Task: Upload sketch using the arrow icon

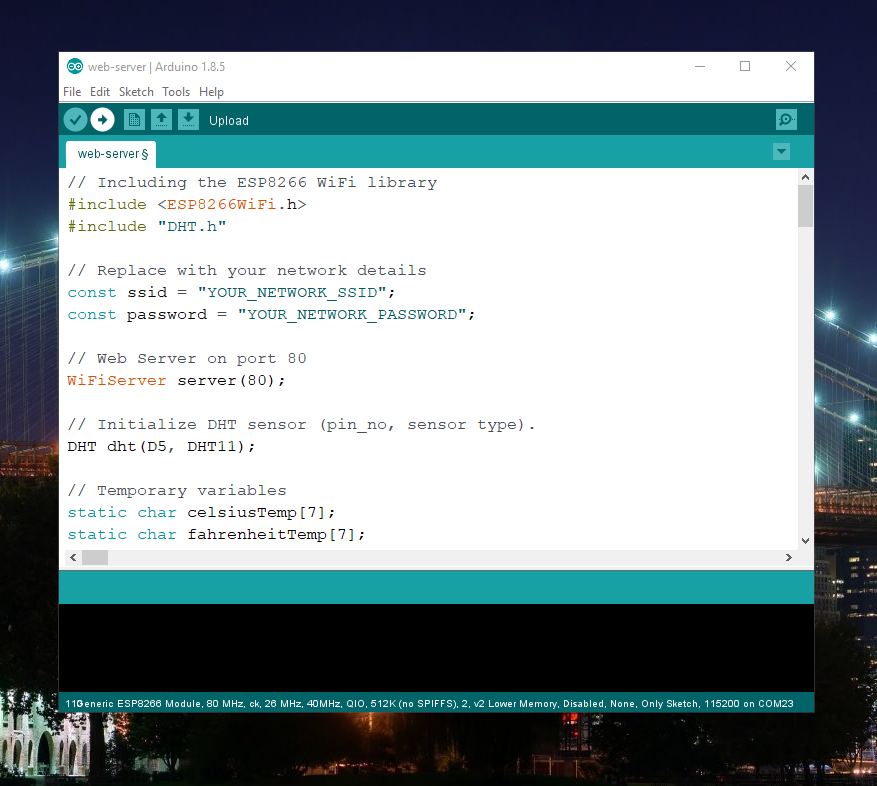Action: (102, 120)
